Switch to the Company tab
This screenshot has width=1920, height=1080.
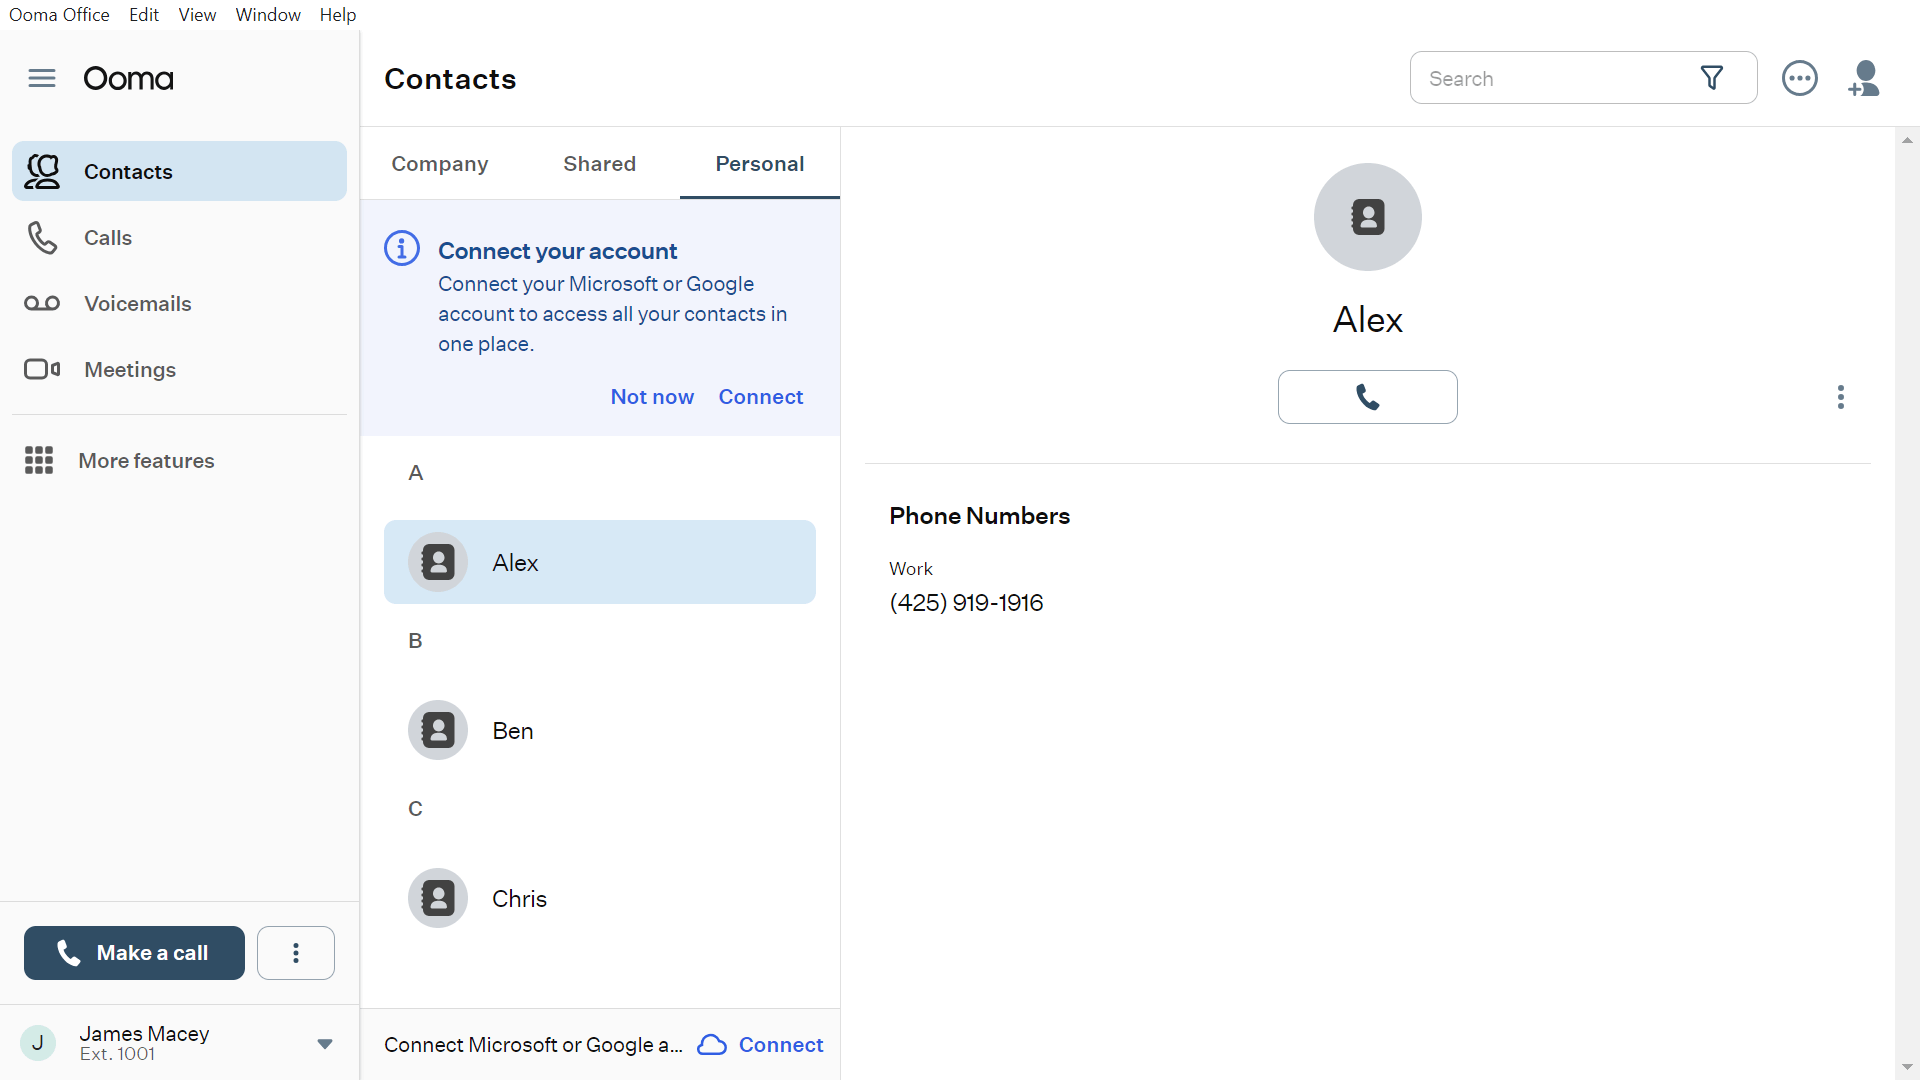(440, 163)
